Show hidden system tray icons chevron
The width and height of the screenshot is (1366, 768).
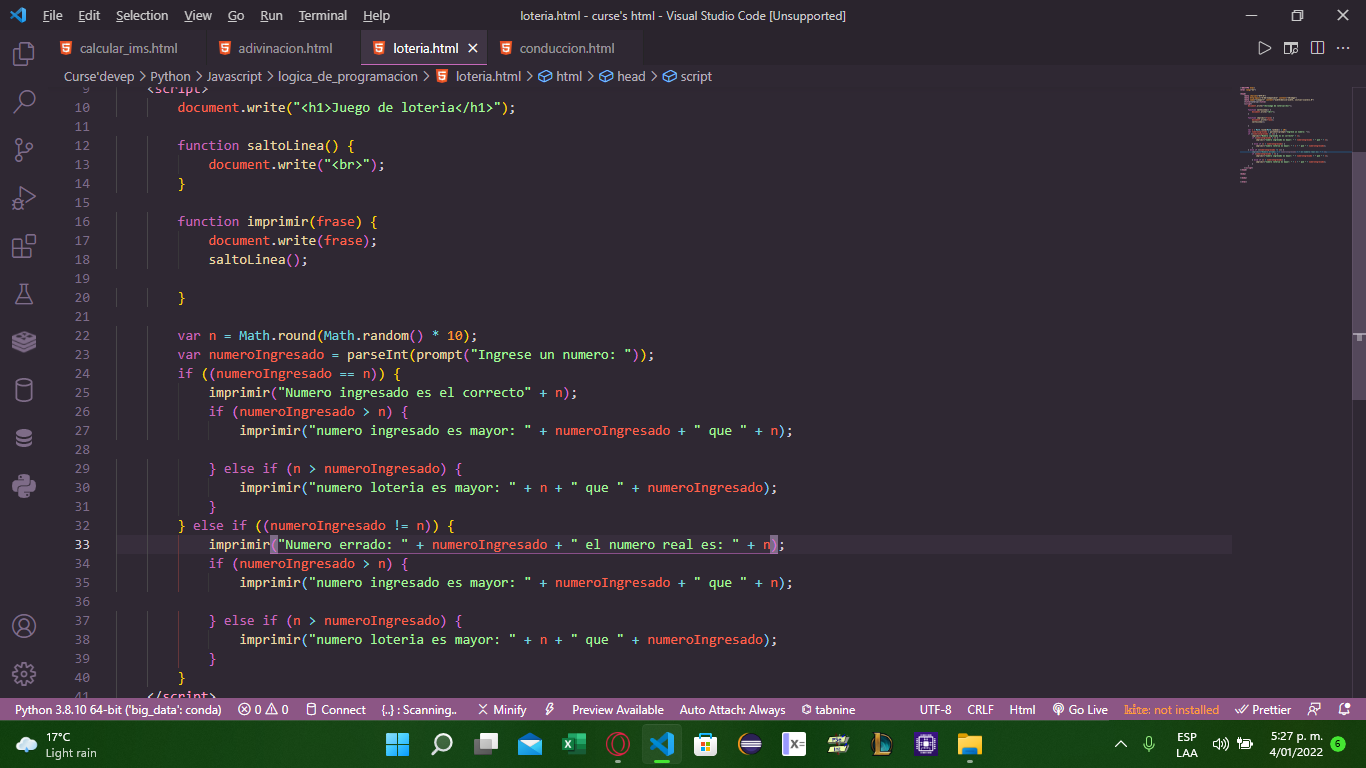click(1121, 744)
